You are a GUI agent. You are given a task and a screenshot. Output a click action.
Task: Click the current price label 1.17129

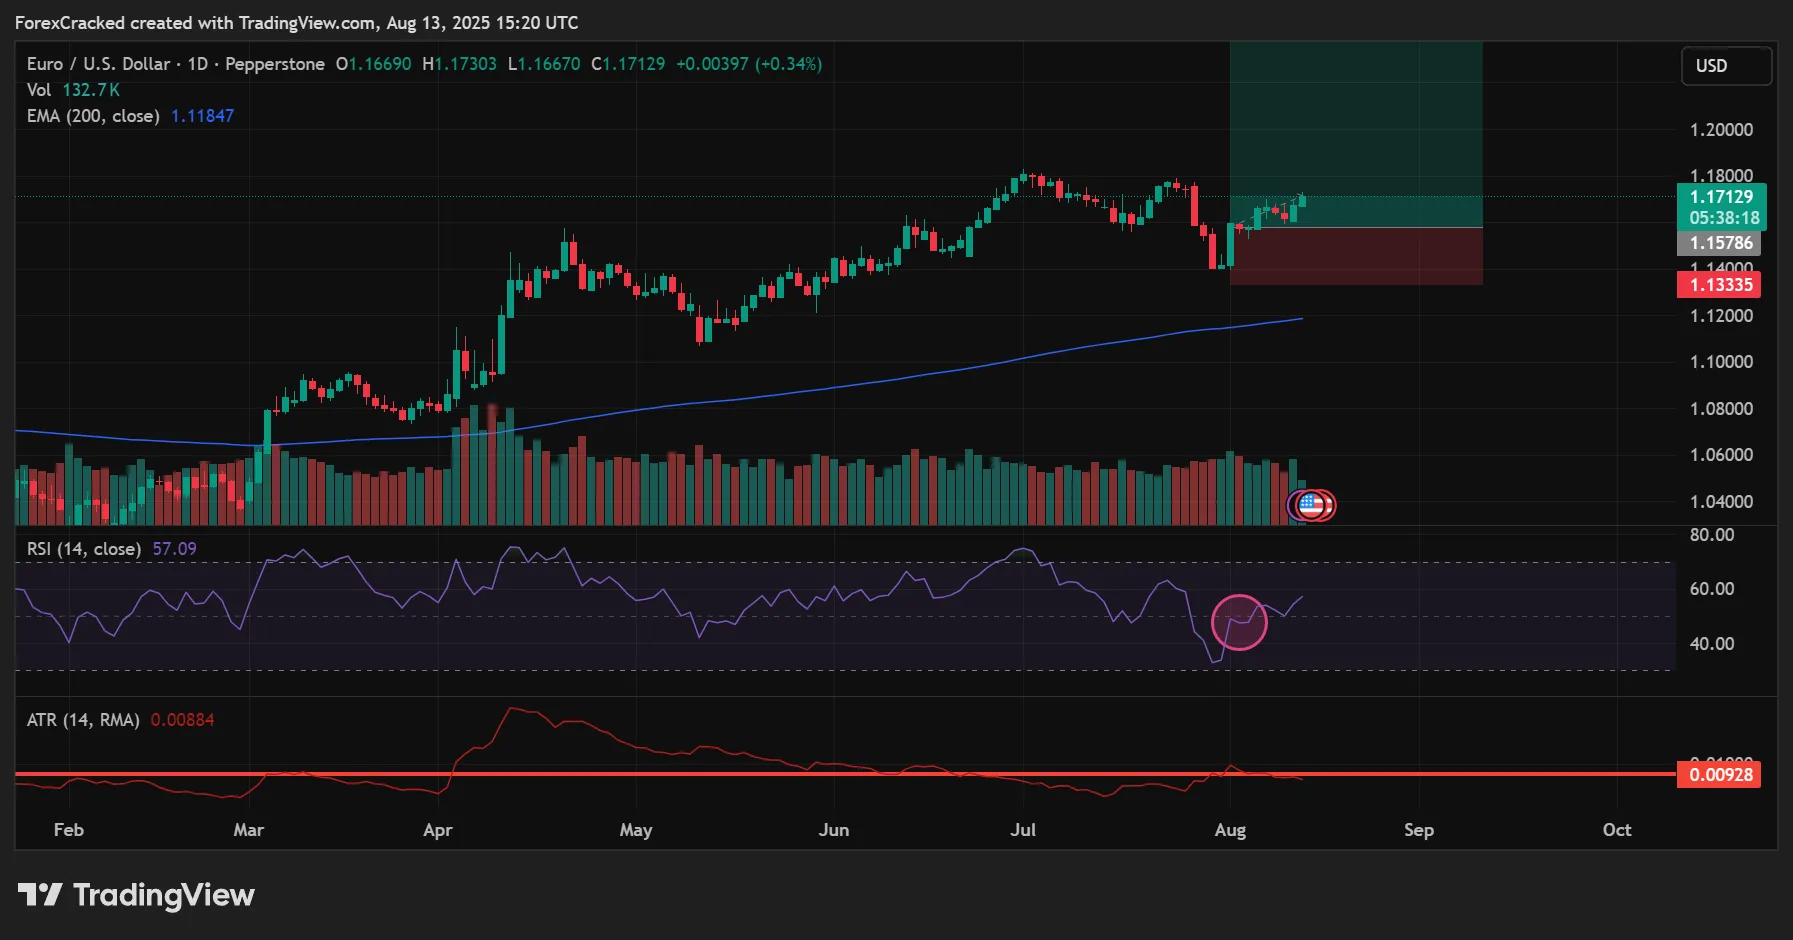pyautogui.click(x=1725, y=197)
